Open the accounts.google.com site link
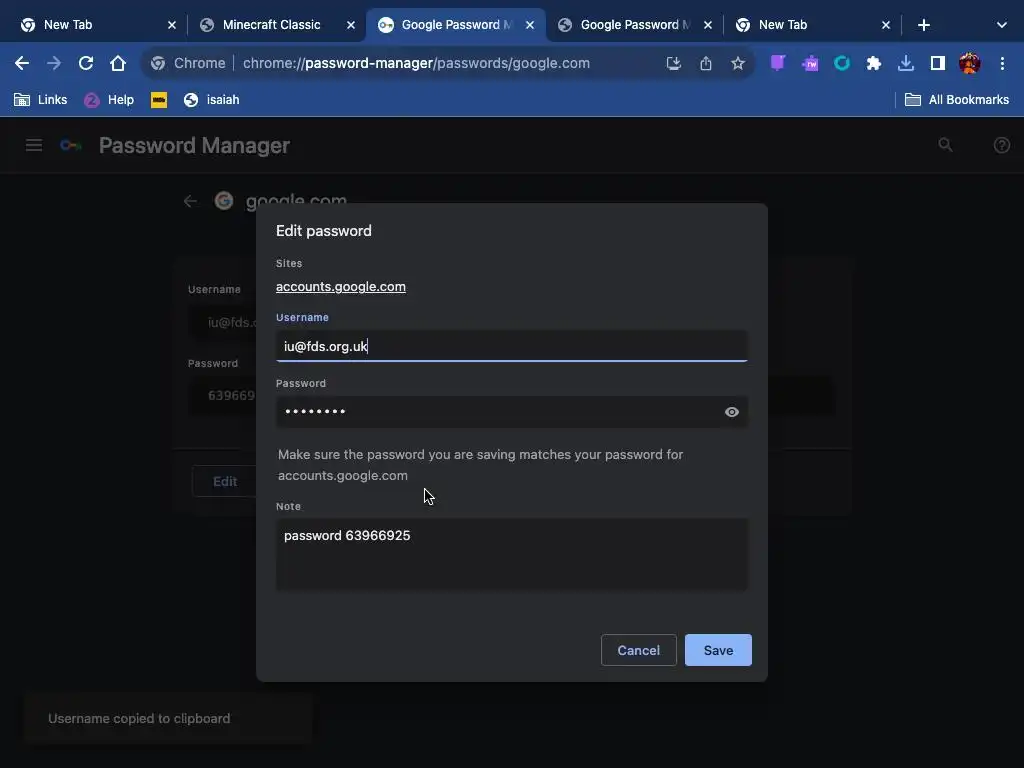 [x=341, y=287]
